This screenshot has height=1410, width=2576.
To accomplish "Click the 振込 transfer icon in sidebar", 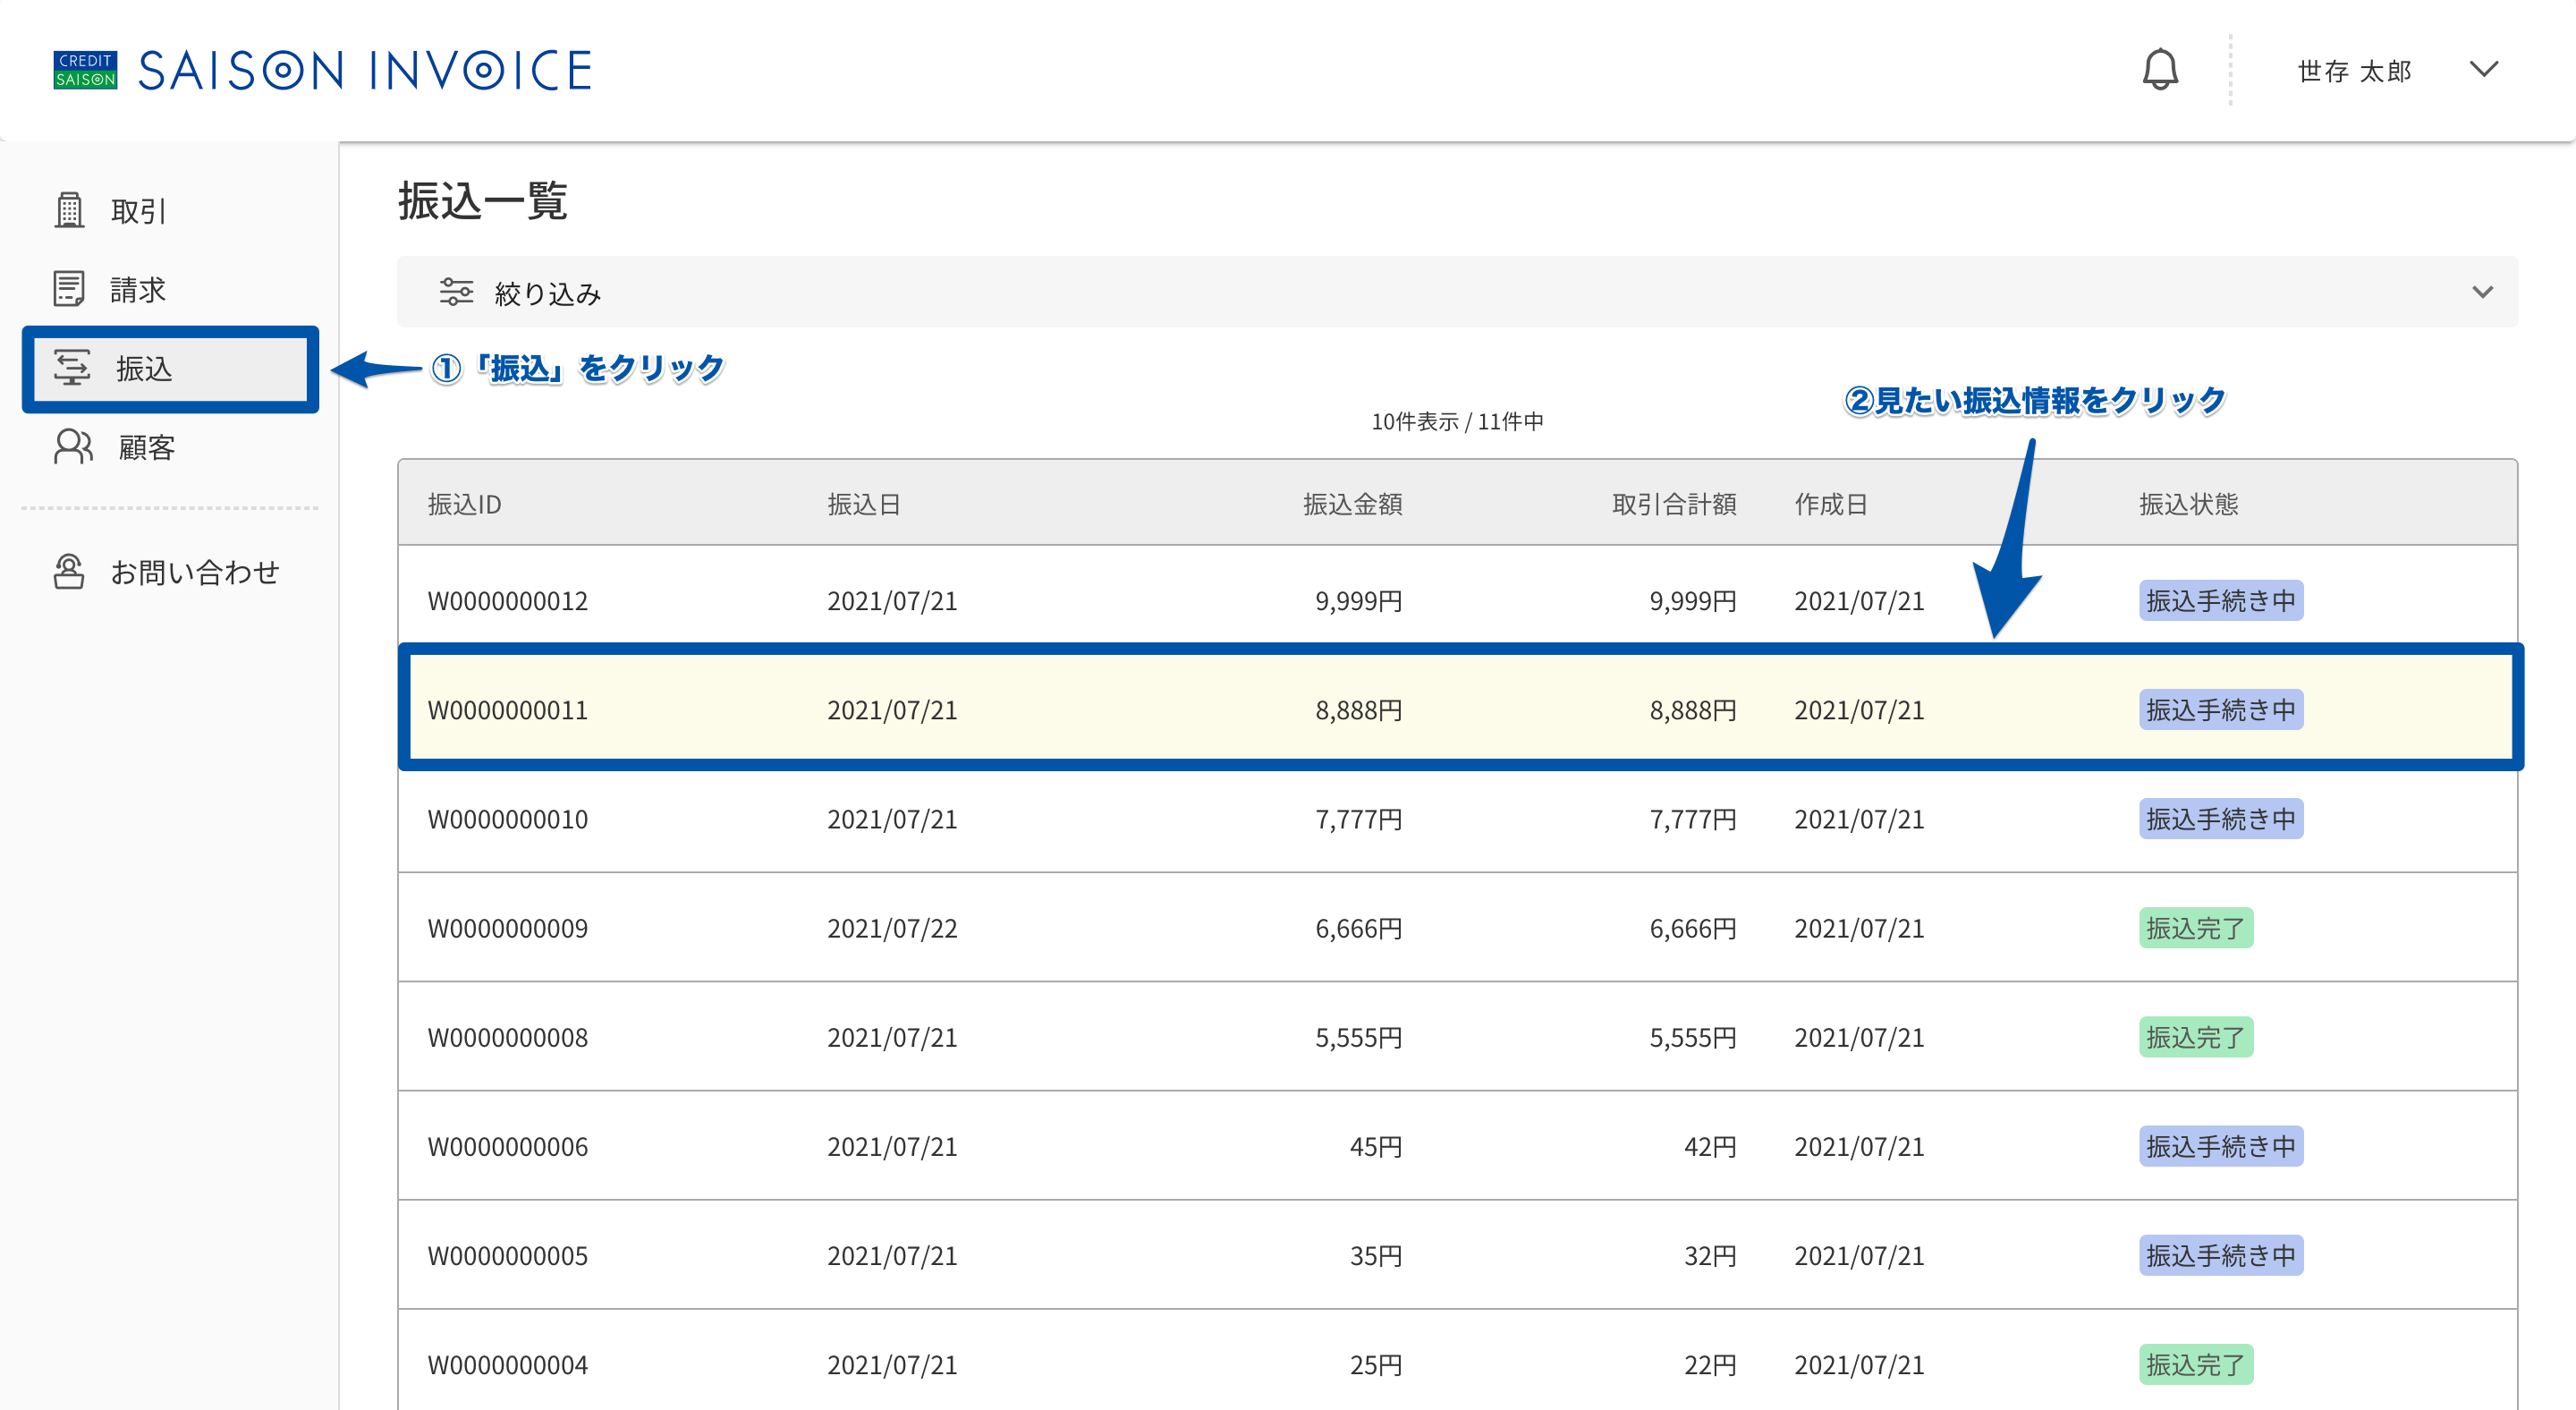I will (x=71, y=368).
